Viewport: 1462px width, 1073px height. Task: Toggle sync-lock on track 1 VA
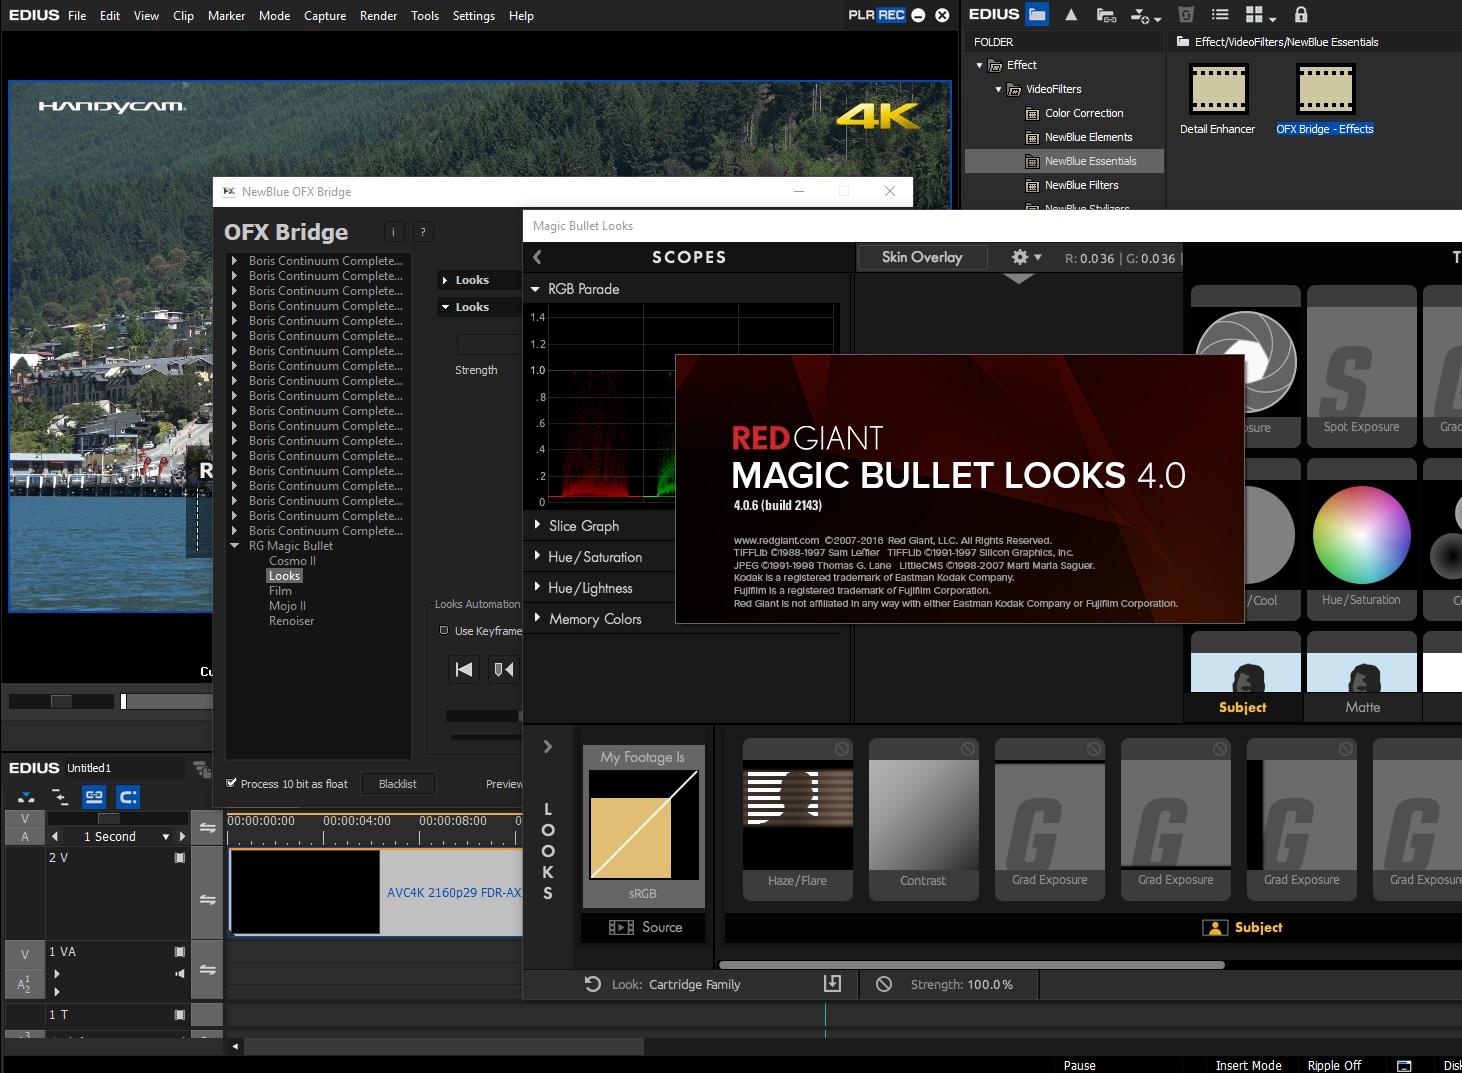pos(207,970)
